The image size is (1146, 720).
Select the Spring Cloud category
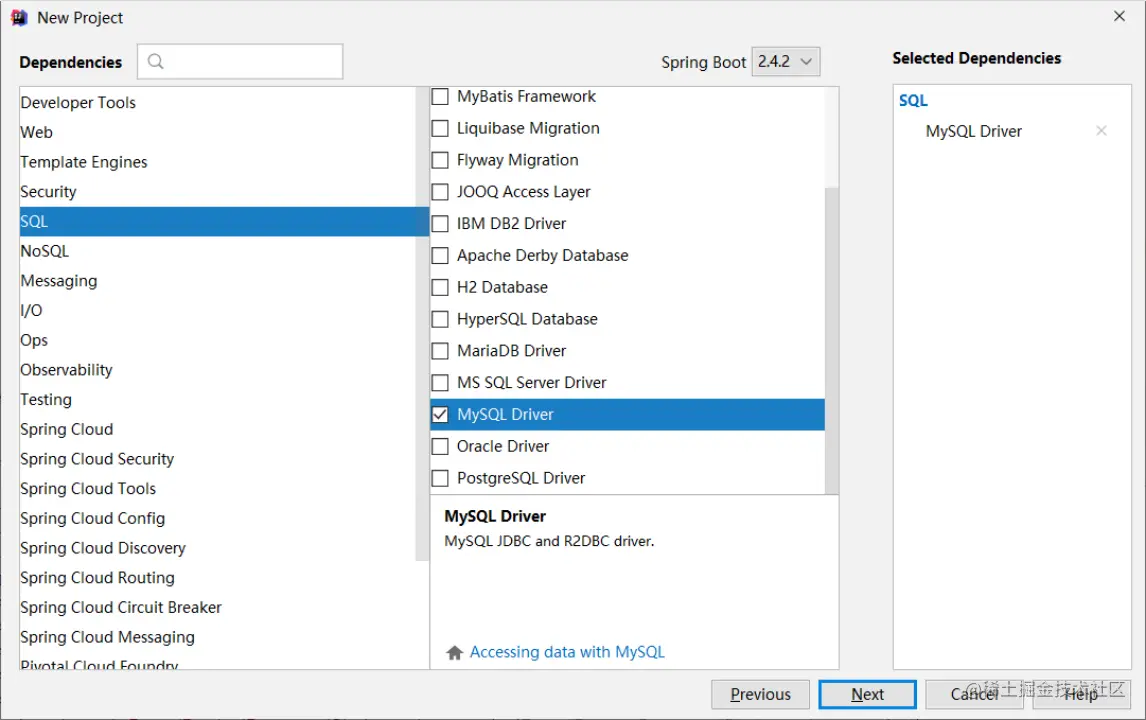(x=218, y=430)
